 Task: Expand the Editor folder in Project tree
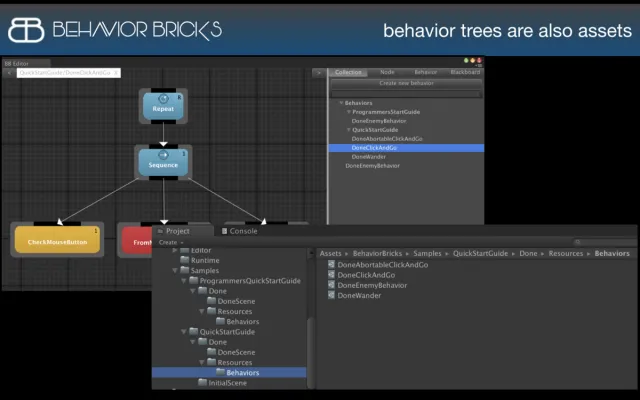click(175, 250)
